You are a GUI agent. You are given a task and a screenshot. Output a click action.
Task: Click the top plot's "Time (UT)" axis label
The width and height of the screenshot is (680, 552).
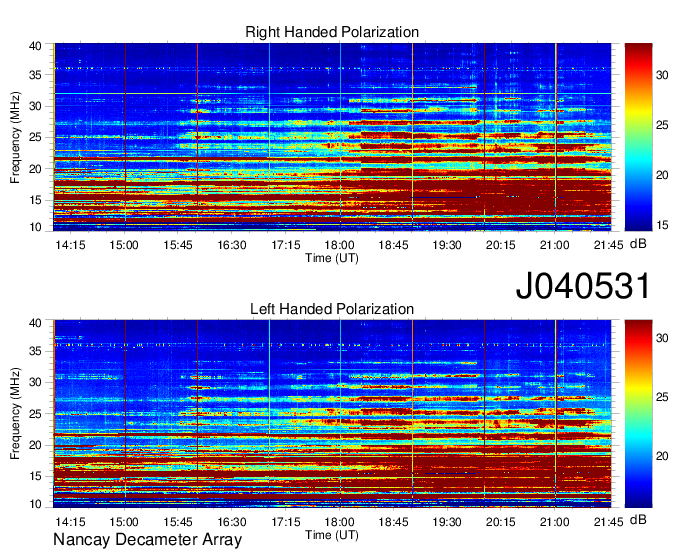point(332,258)
